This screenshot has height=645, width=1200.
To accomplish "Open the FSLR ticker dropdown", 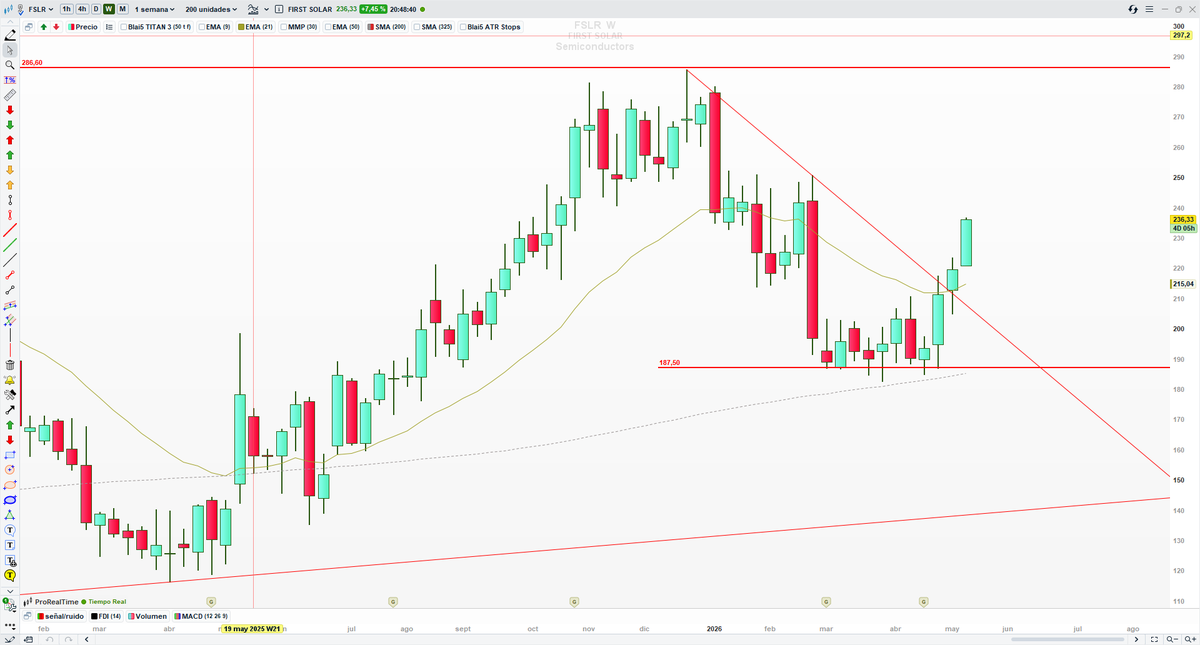I will [41, 9].
